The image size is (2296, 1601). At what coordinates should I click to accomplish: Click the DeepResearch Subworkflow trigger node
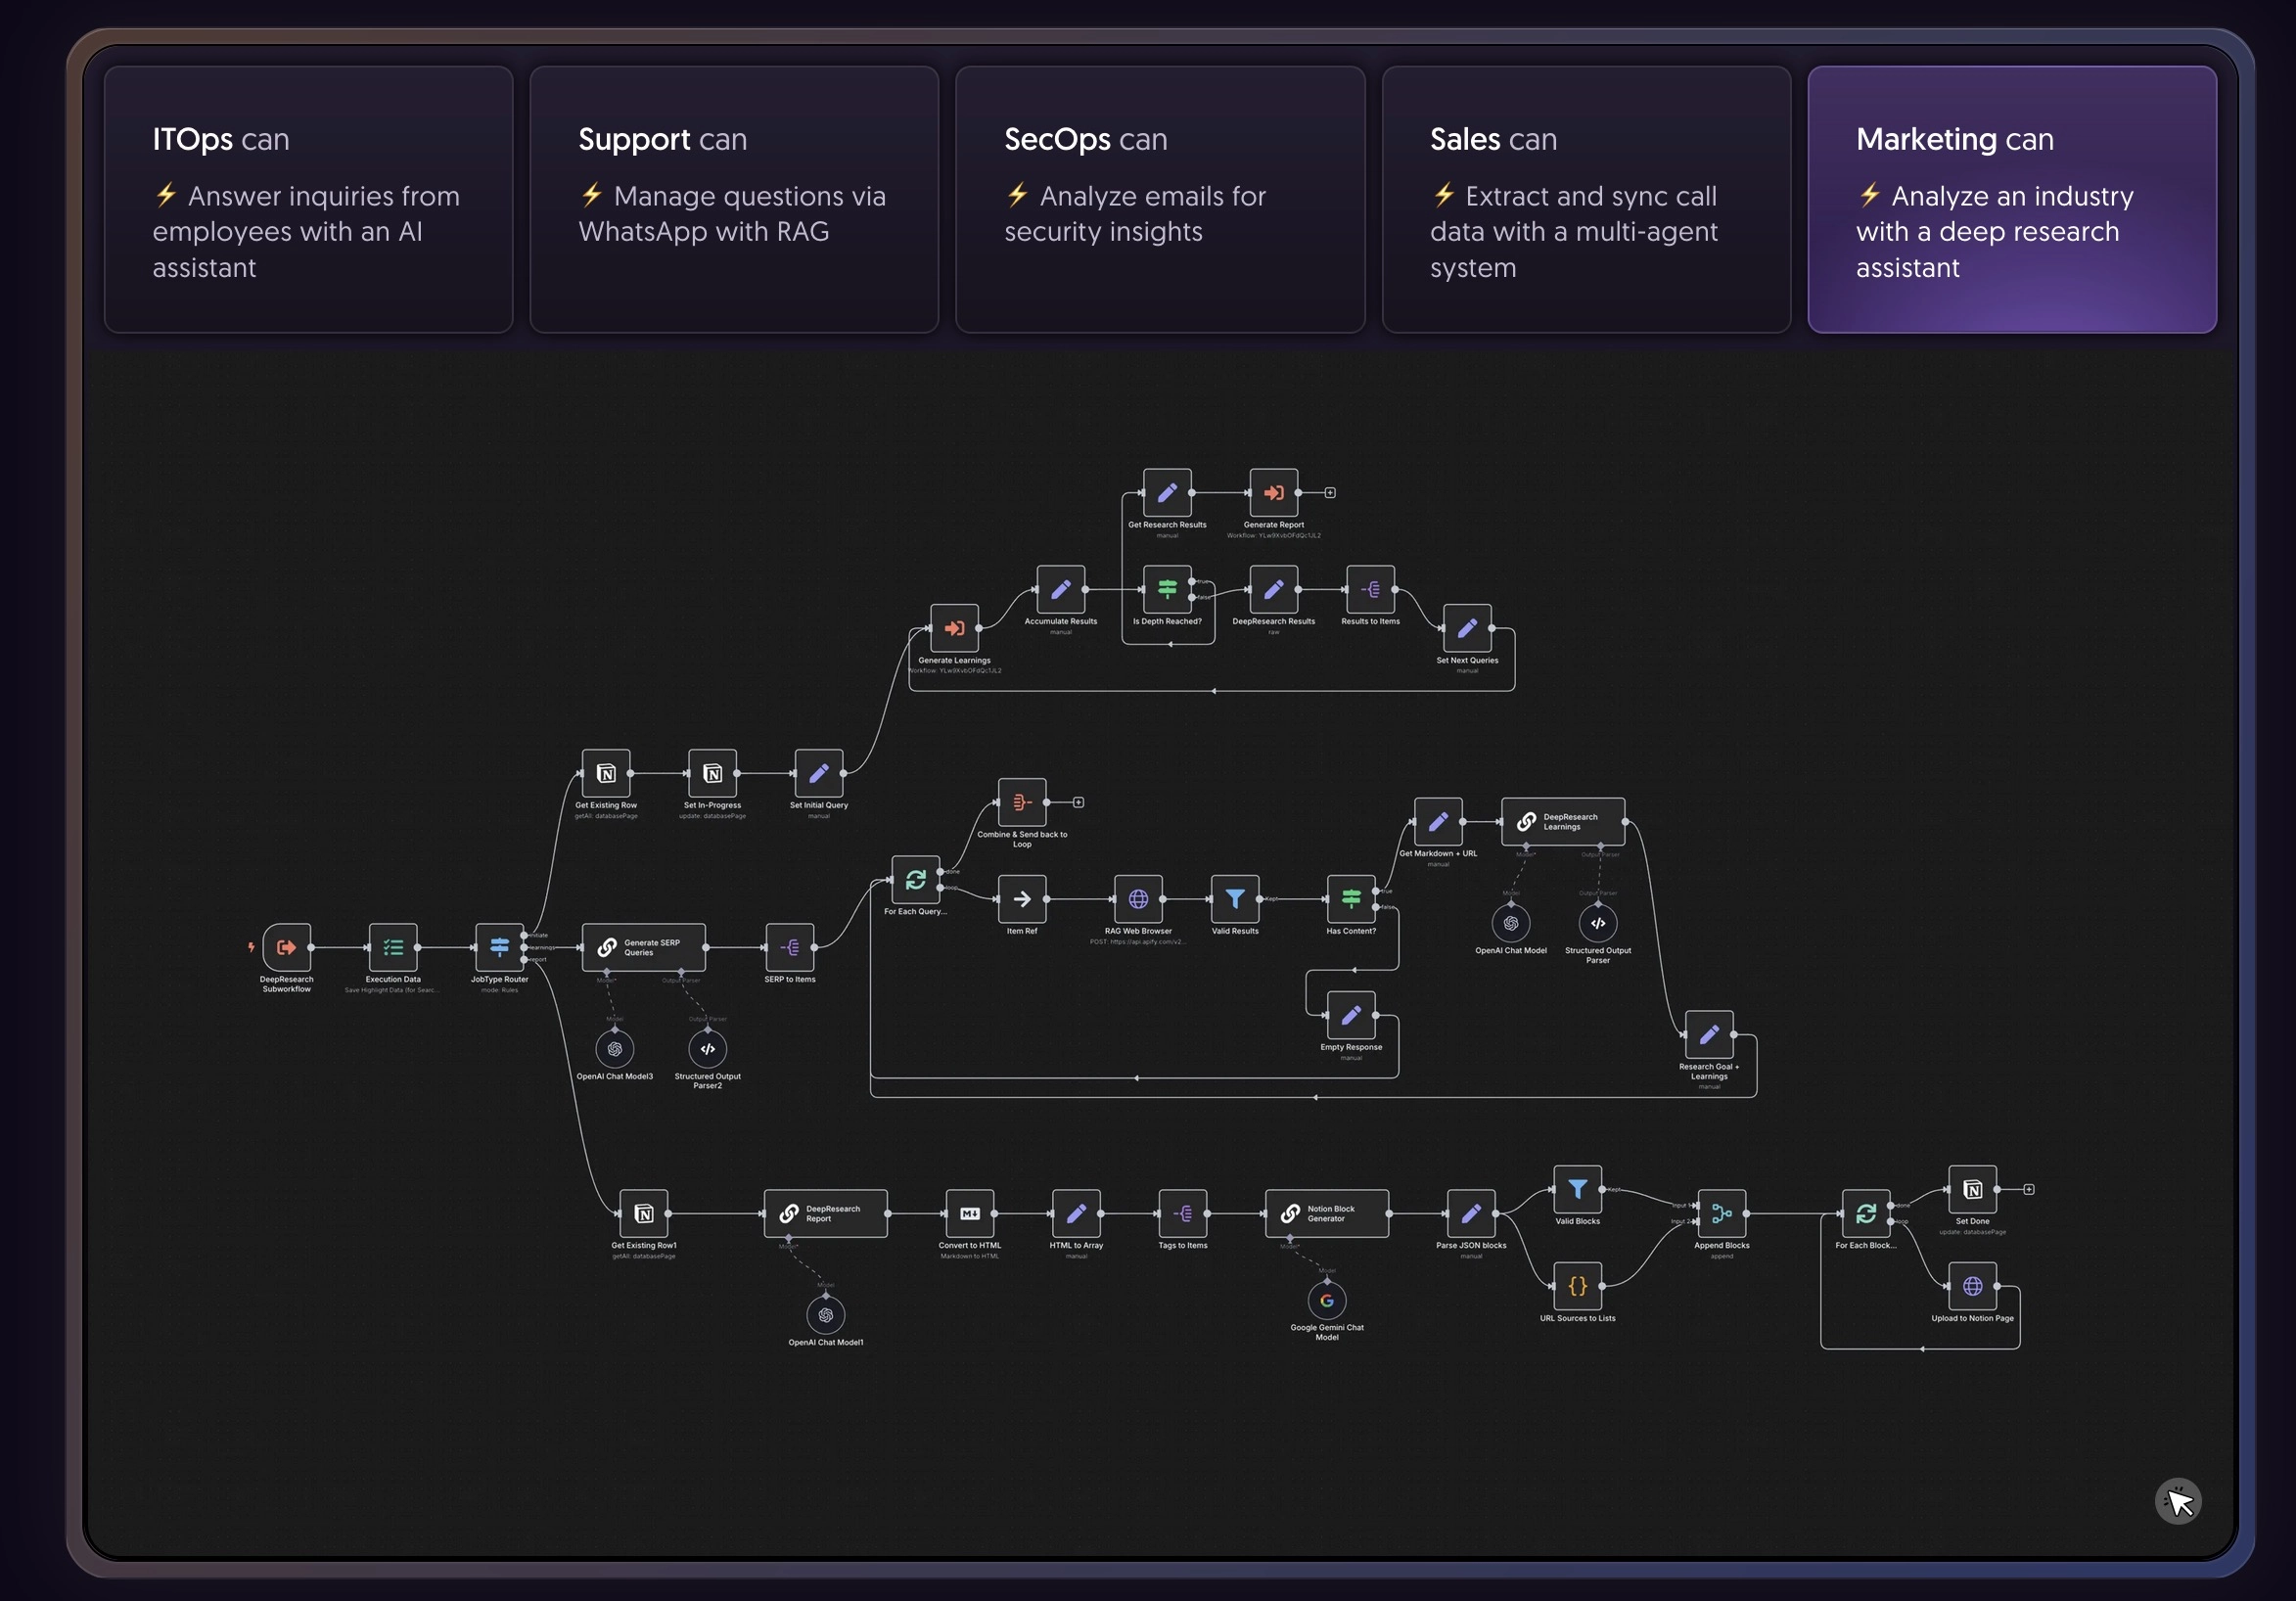[x=286, y=948]
